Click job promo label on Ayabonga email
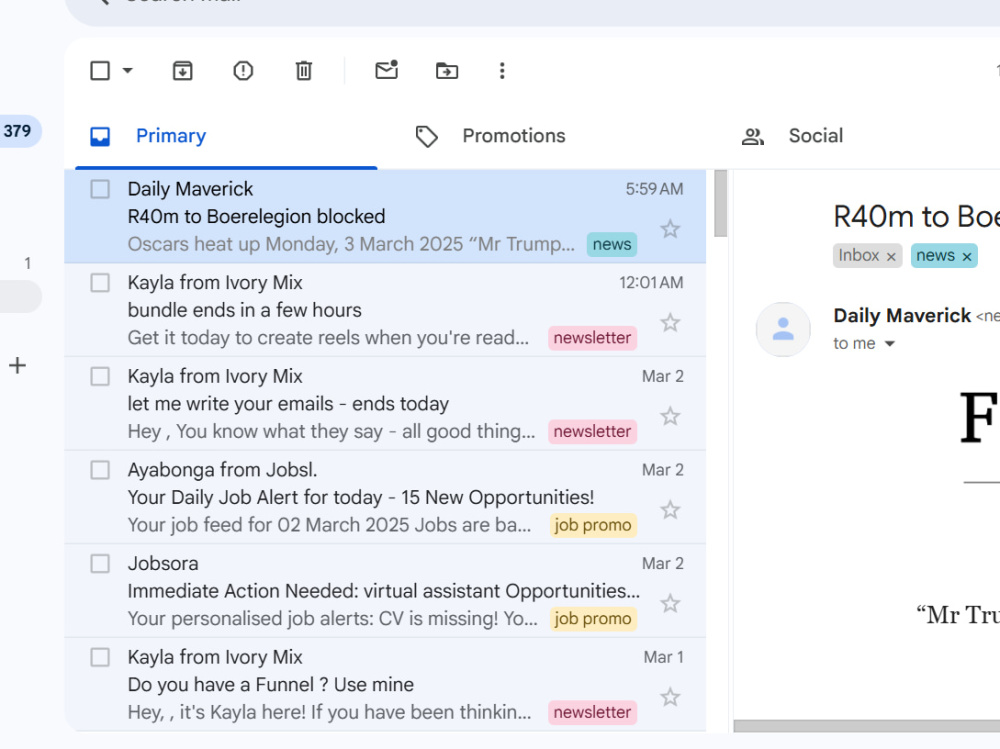Image resolution: width=1000 pixels, height=749 pixels. pos(593,525)
